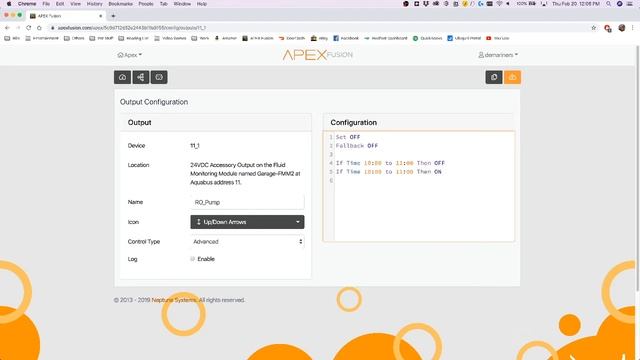
Task: Open the Control Type Advanced selector
Action: (x=247, y=242)
